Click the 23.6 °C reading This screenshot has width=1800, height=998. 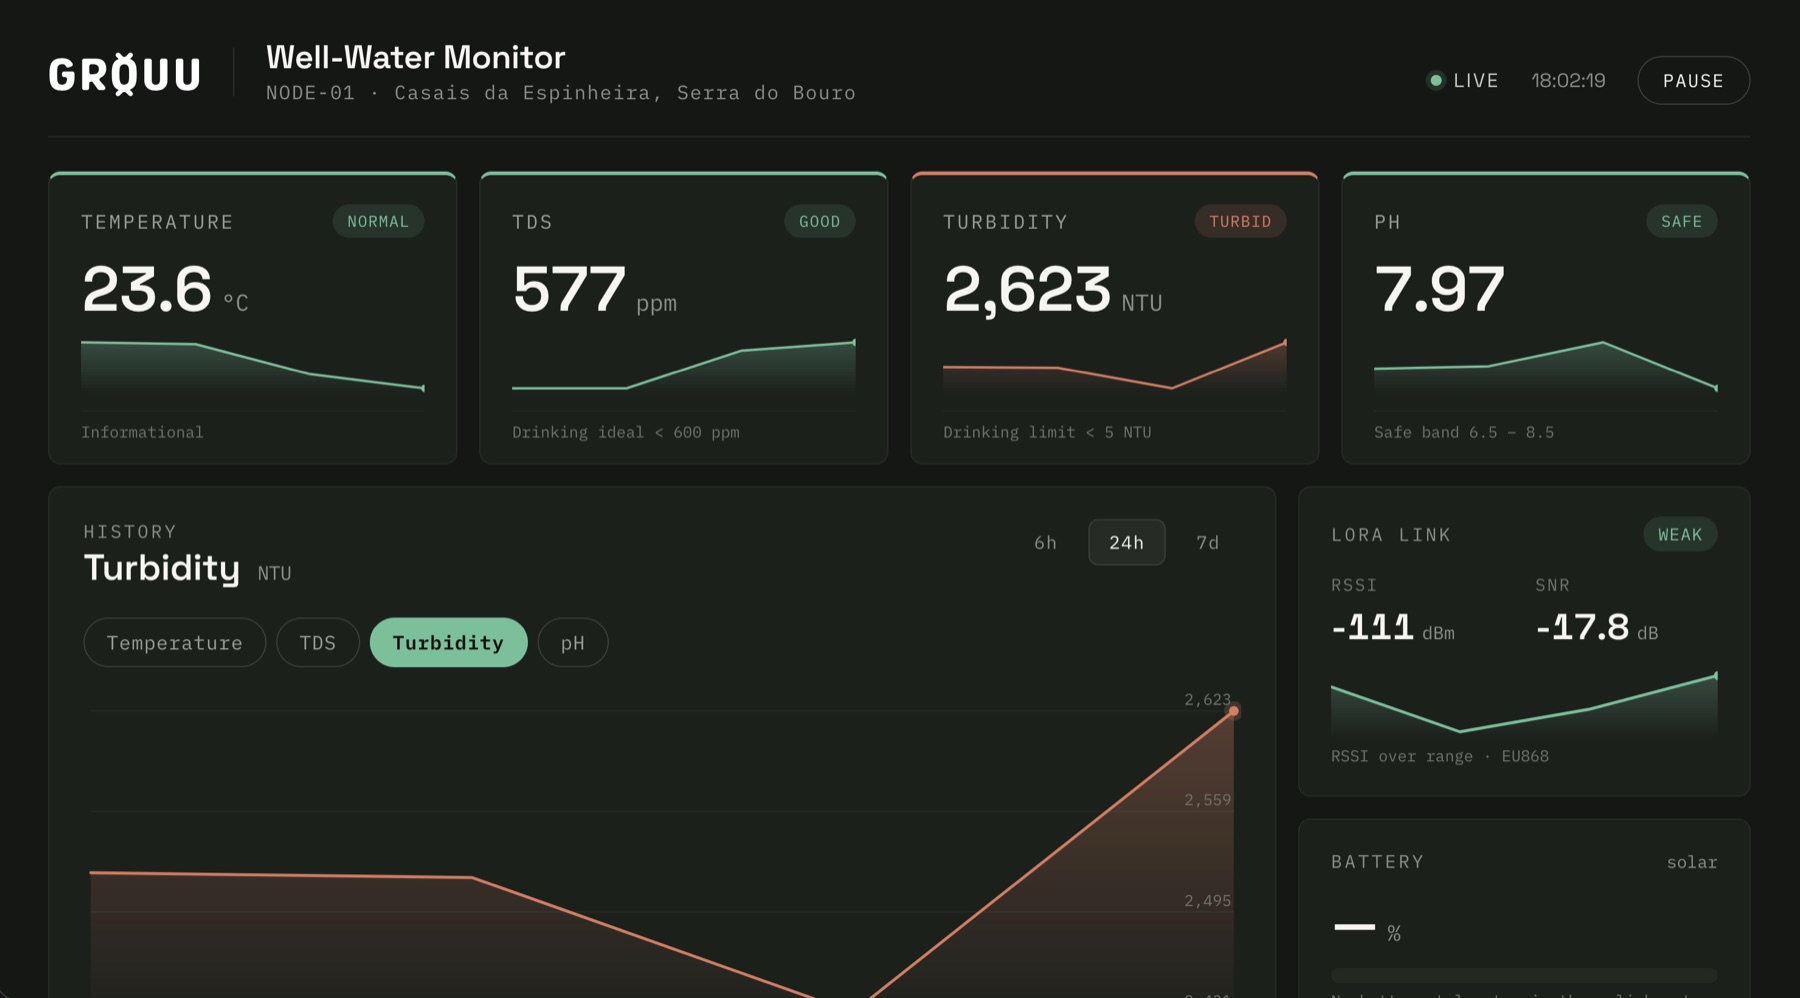[165, 289]
